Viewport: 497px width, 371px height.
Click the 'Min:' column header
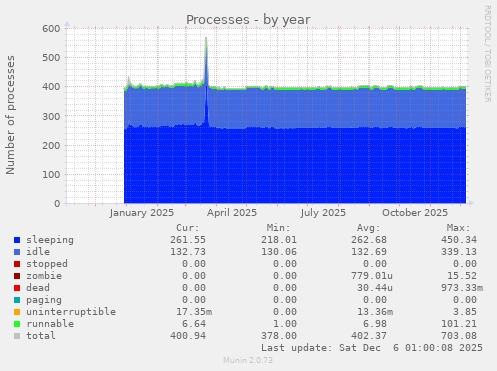pos(278,228)
